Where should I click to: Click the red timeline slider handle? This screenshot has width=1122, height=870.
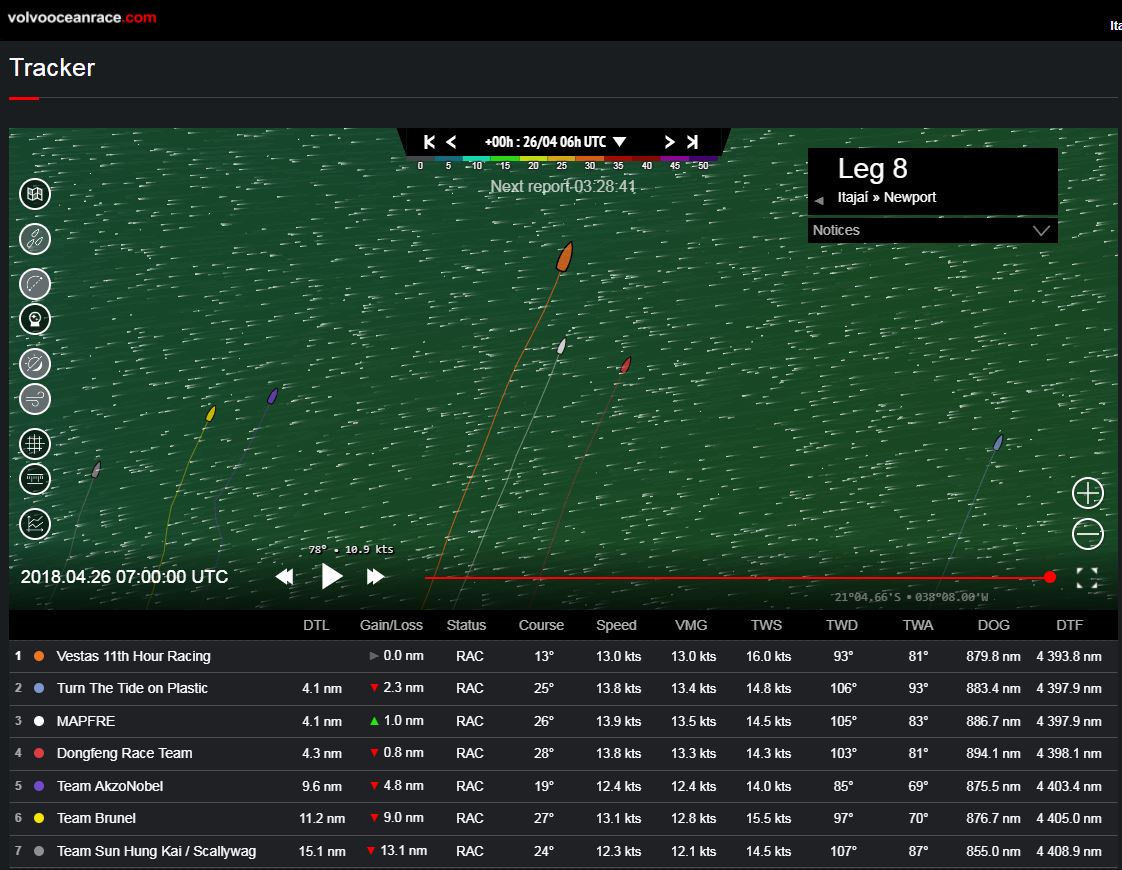(x=1050, y=577)
